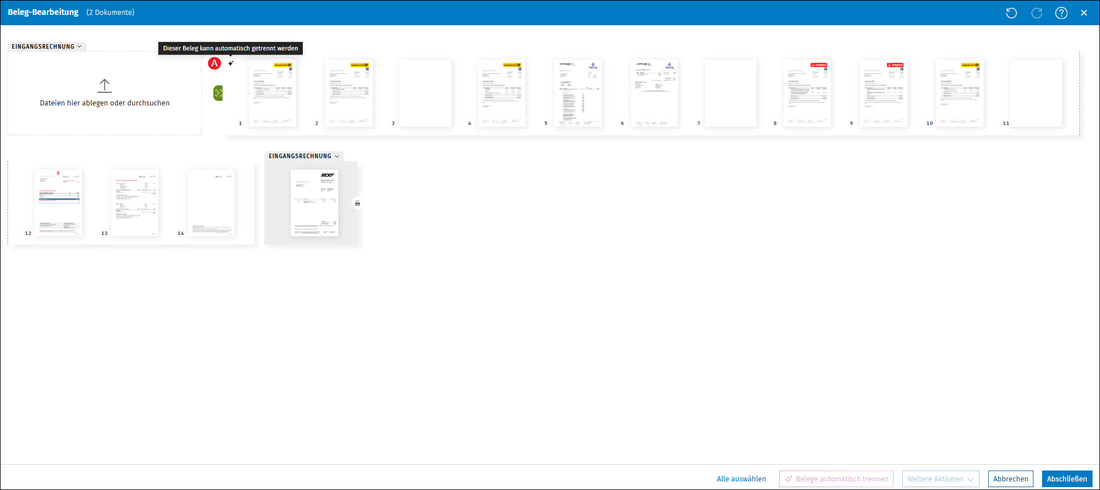The image size is (1100, 490).
Task: Click the lock icon next to second document
Action: pos(357,203)
